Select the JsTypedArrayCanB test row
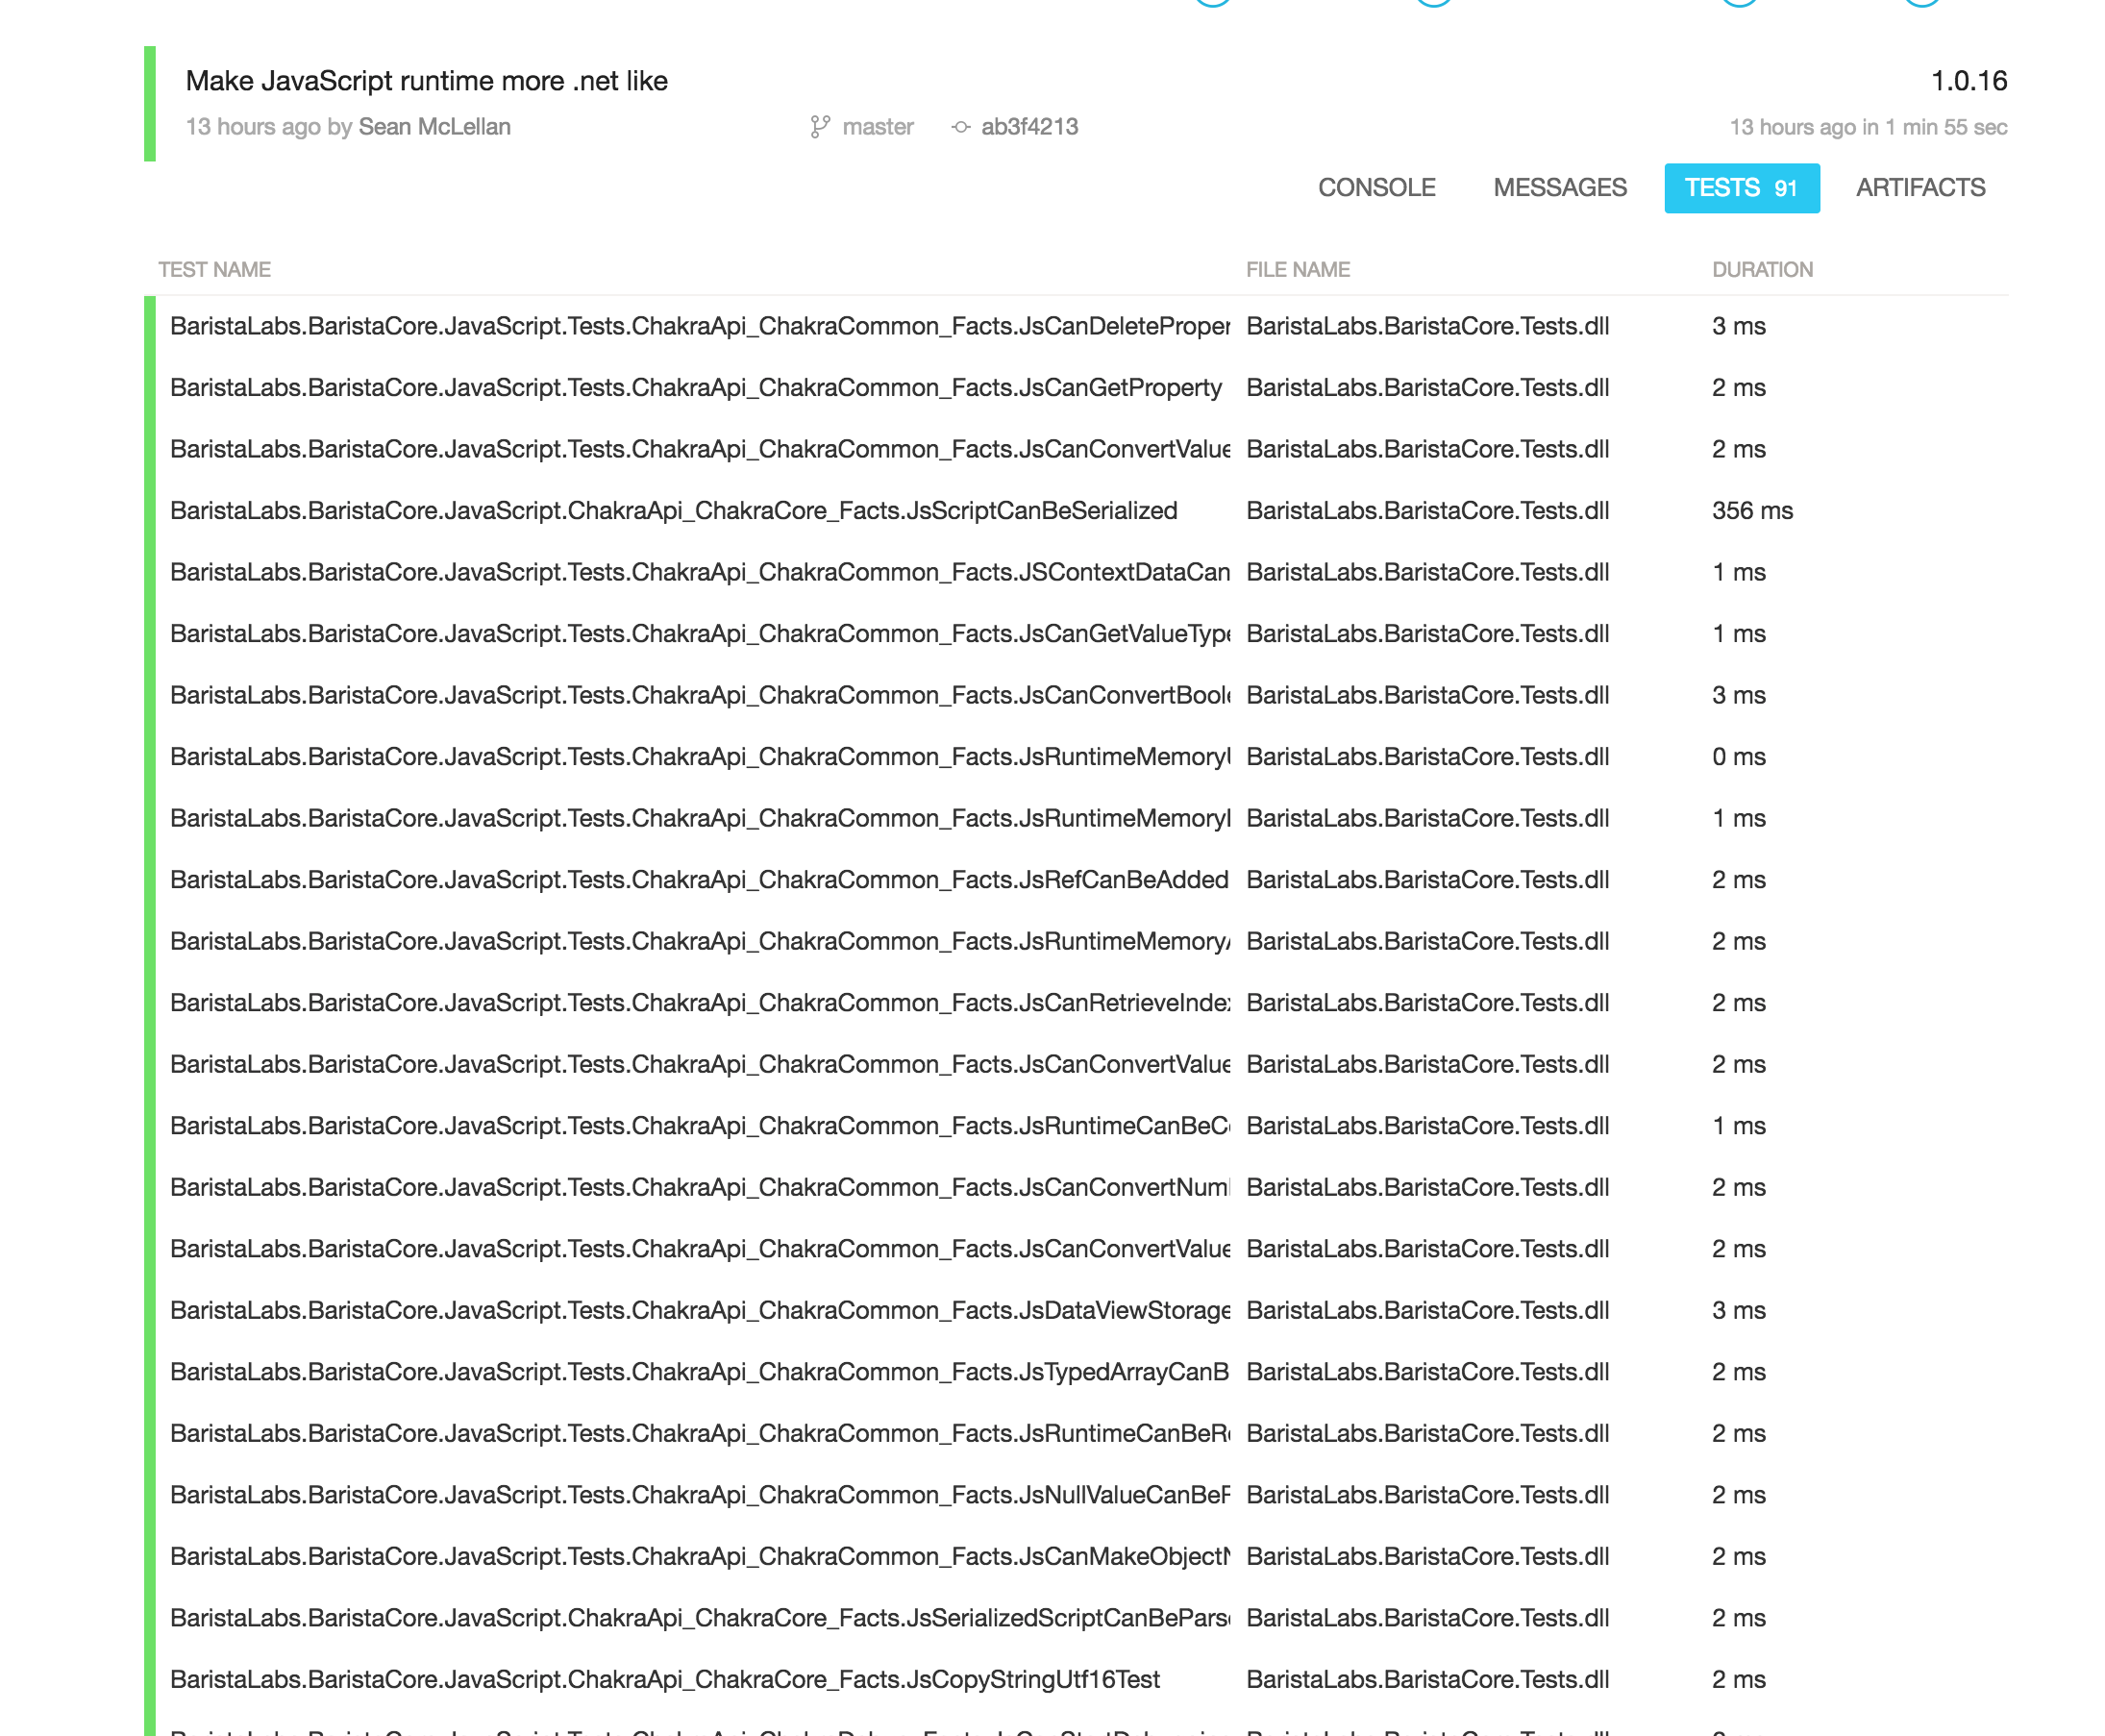Viewport: 2105px width, 1736px height. coord(1075,1372)
